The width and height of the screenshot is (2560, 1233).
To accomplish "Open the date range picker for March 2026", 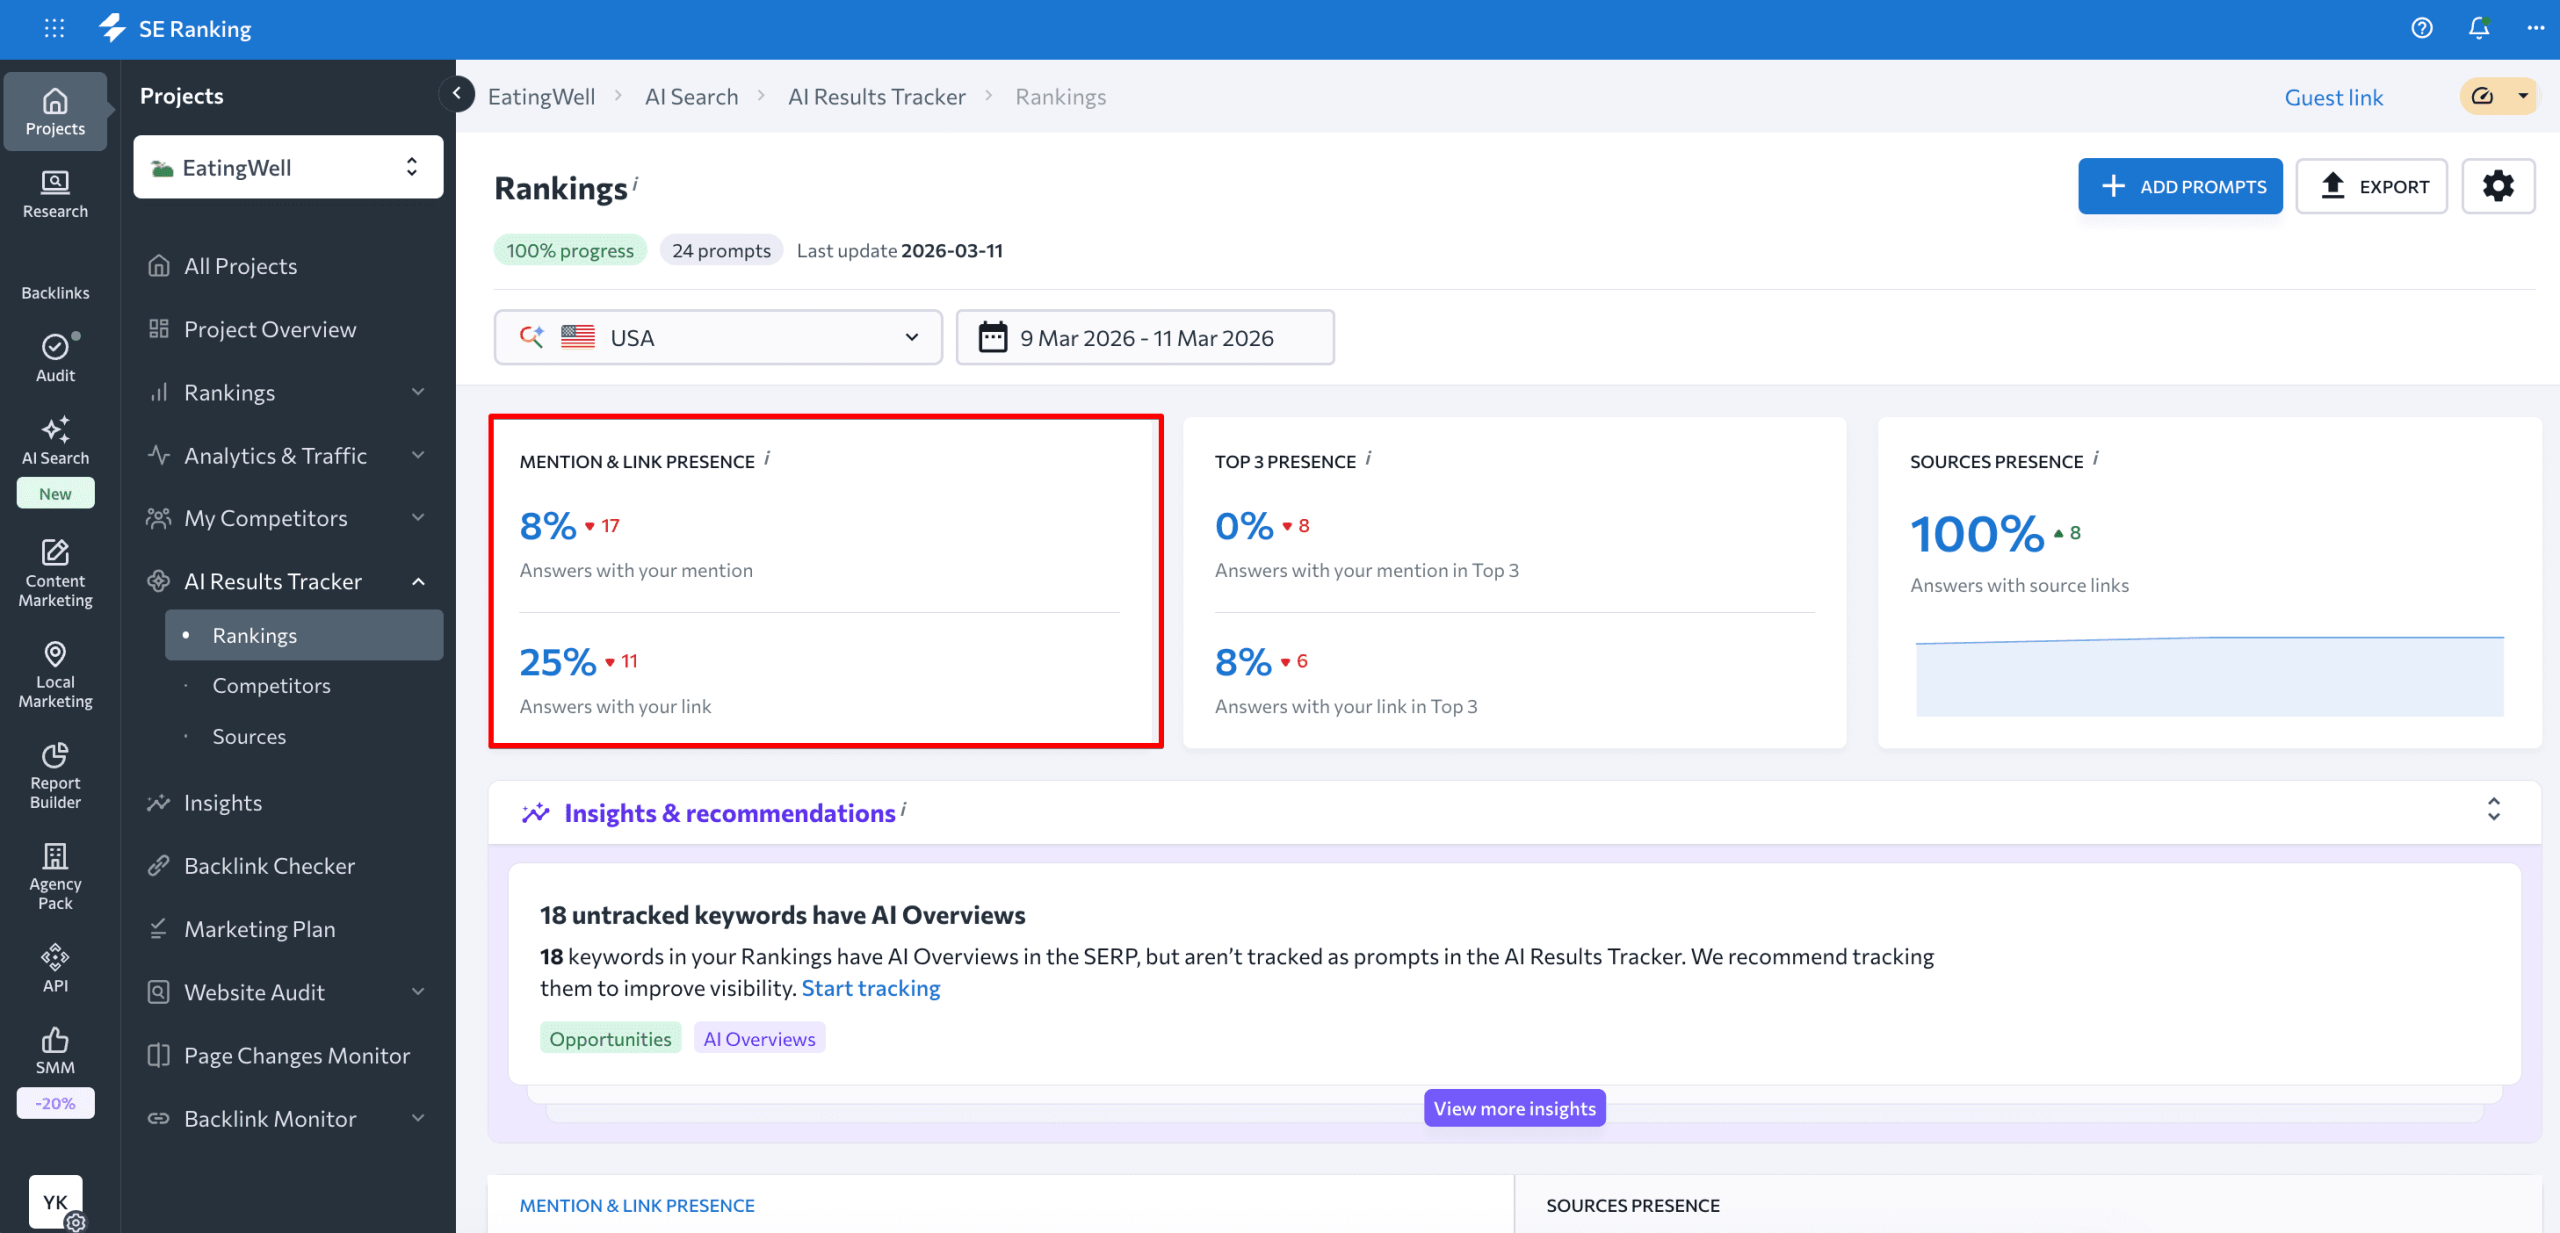I will coord(1144,337).
